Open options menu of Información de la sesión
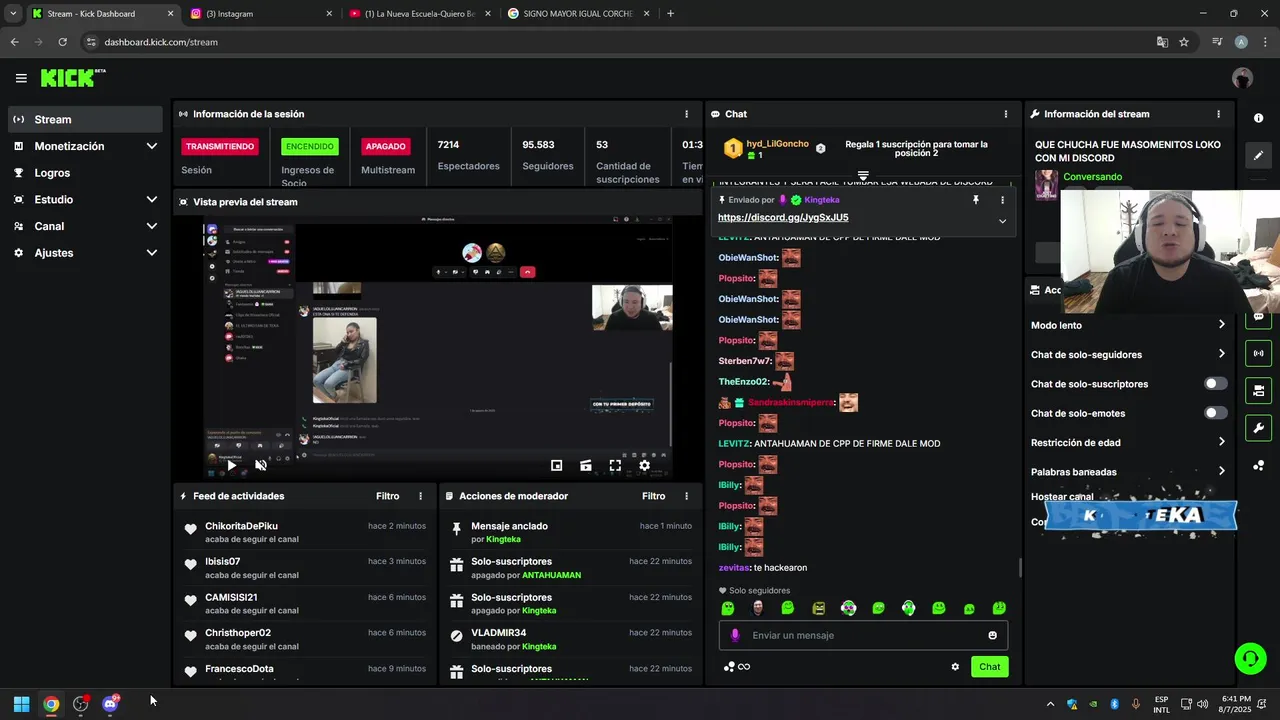This screenshot has width=1280, height=720. pyautogui.click(x=686, y=114)
